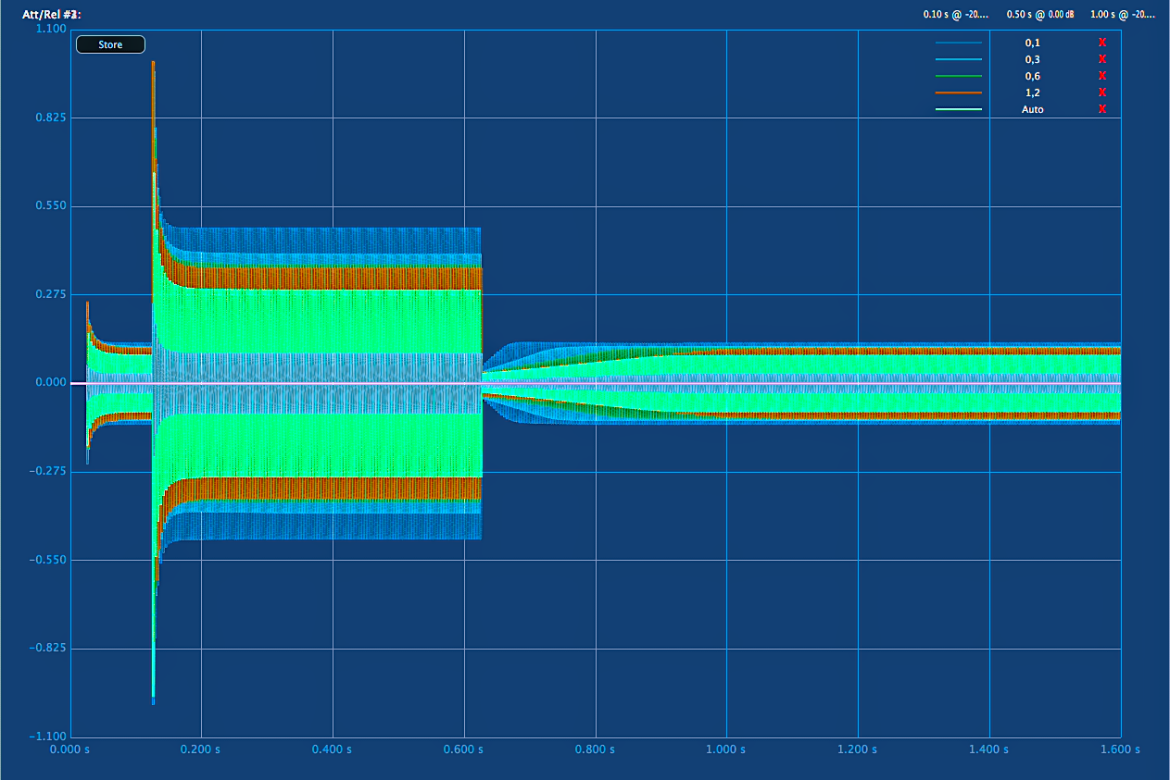Screen dimensions: 1170x780
Task: Select the "-0.825" y-axis label
Action: [x=48, y=647]
